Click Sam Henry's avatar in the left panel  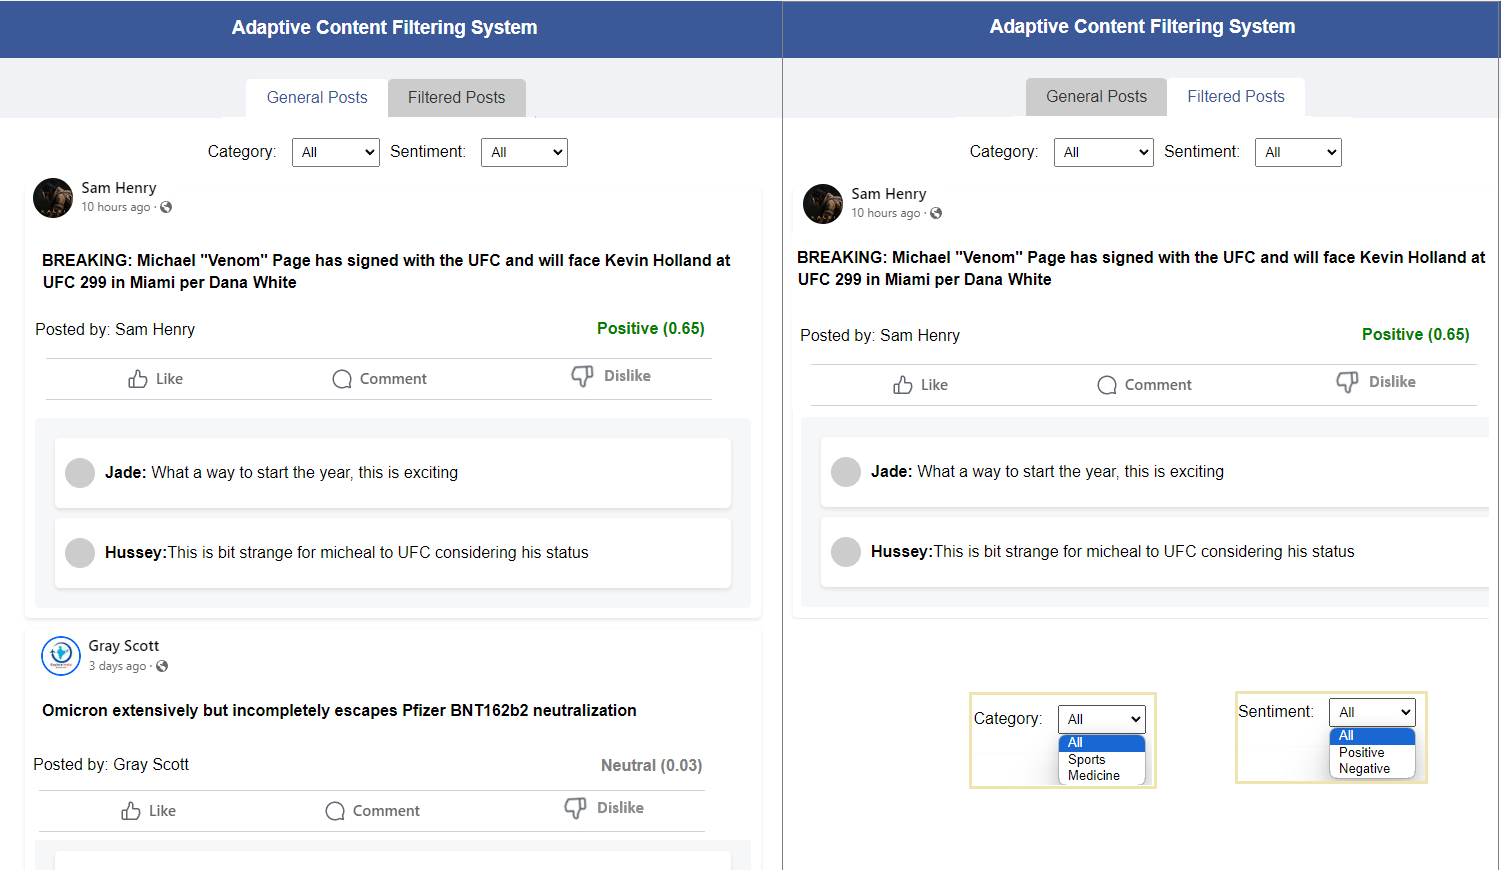[53, 198]
